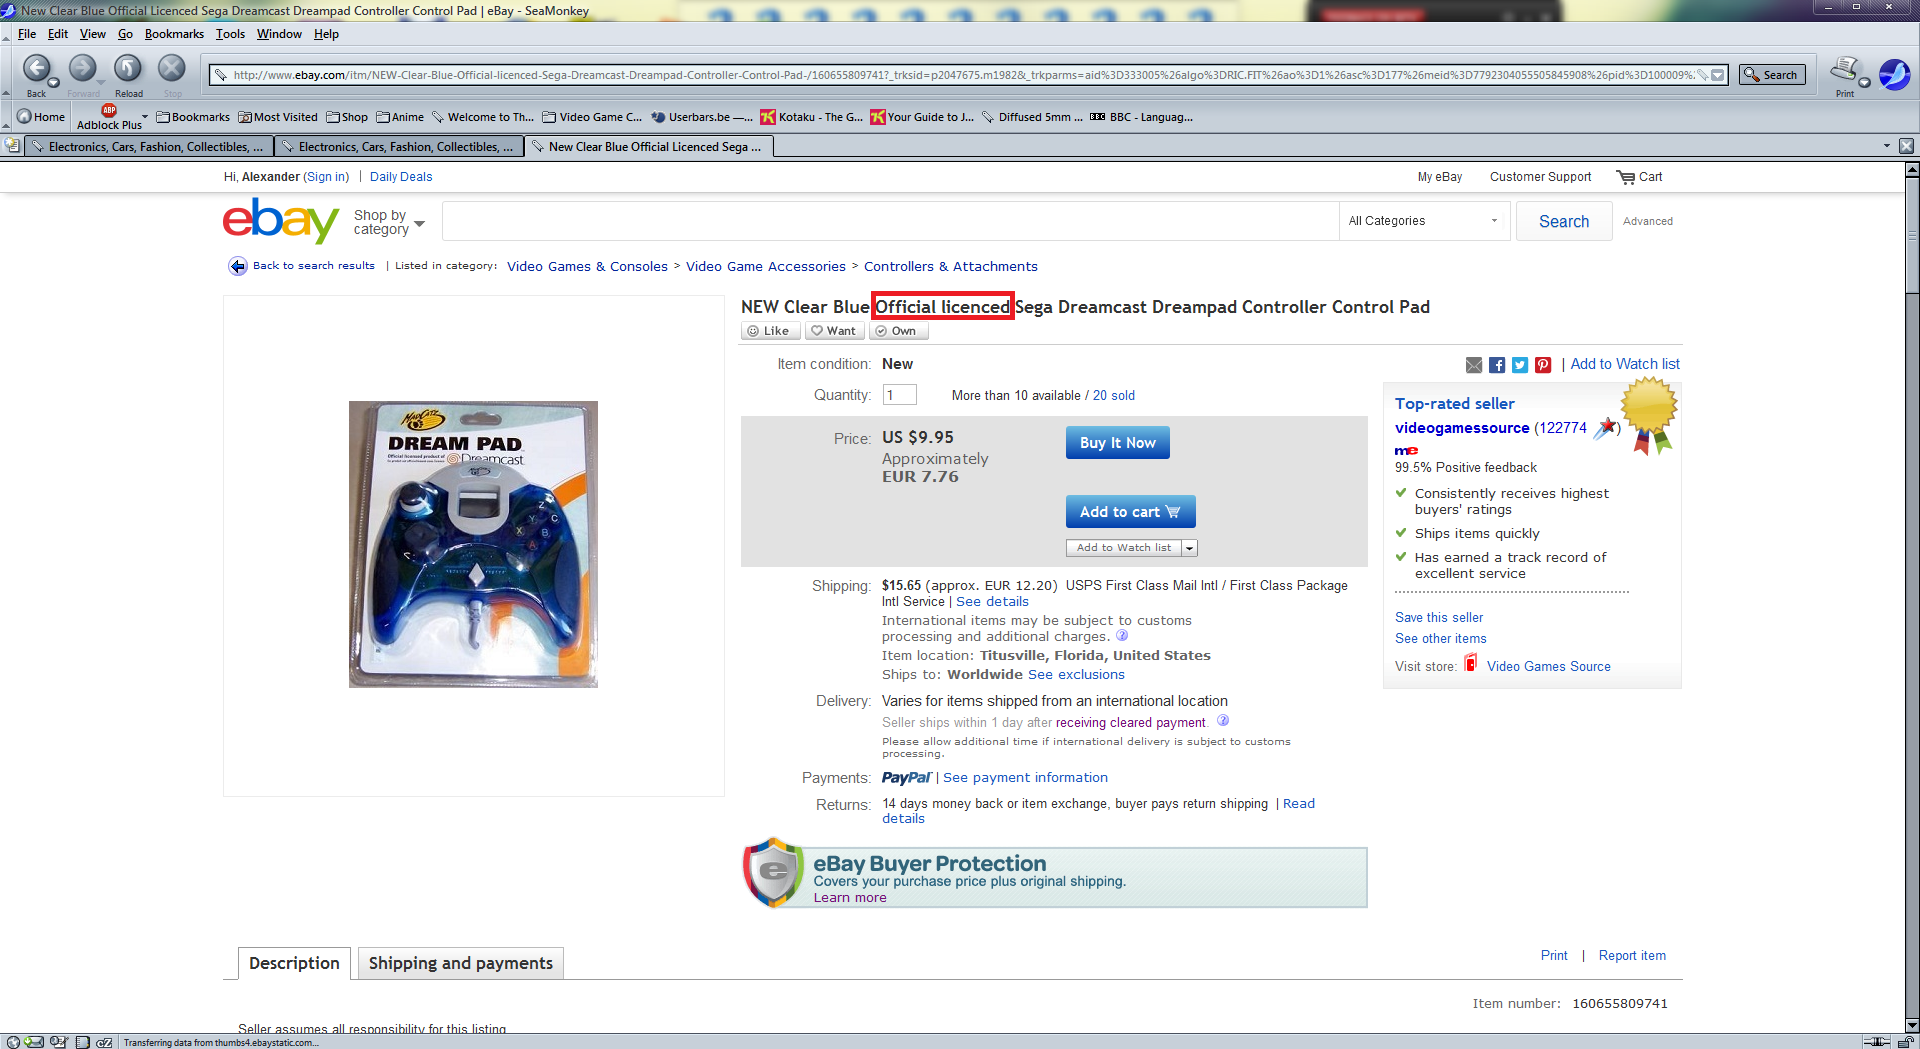Select the Description tab
Image resolution: width=1920 pixels, height=1049 pixels.
pos(294,963)
